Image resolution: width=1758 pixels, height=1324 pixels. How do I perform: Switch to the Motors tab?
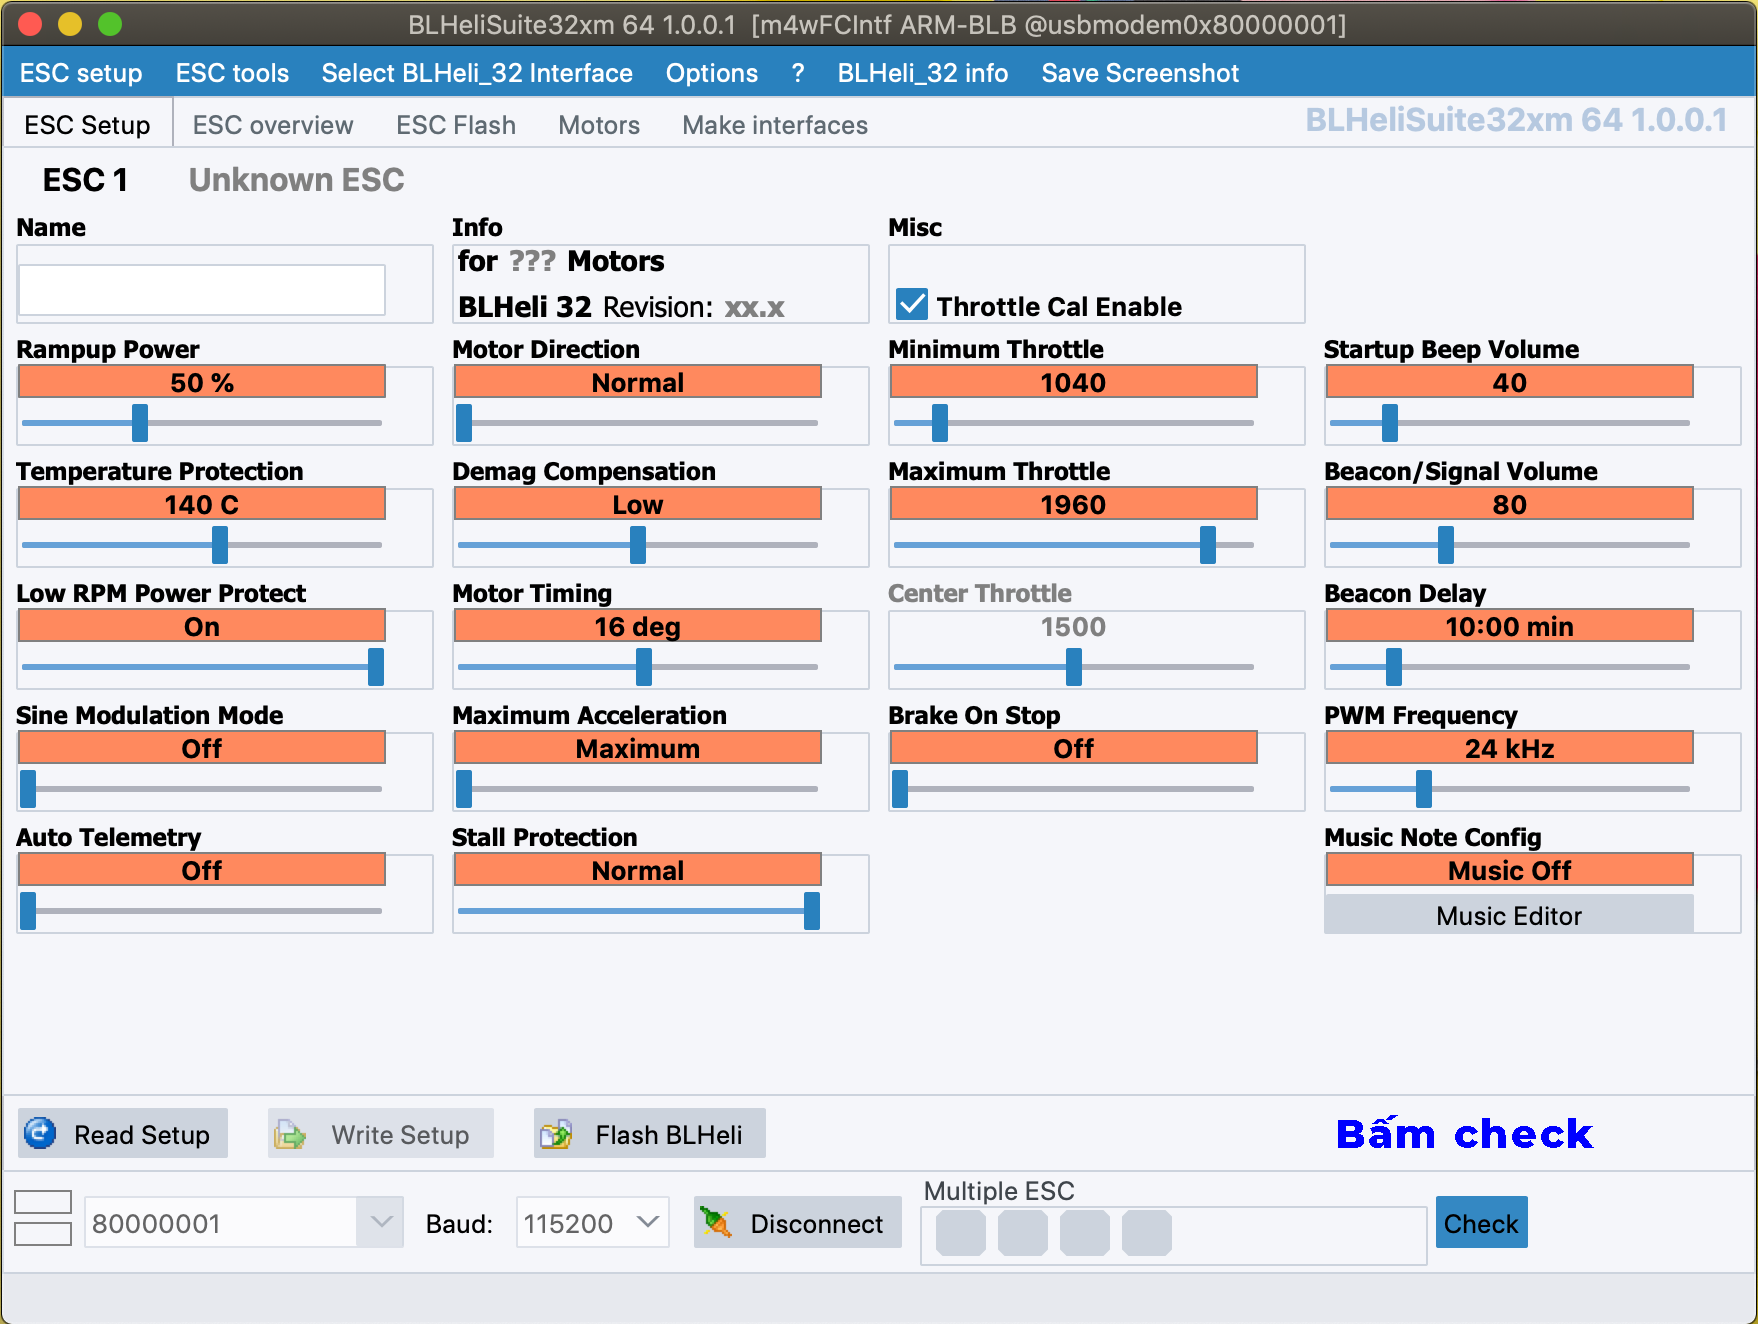(x=599, y=125)
